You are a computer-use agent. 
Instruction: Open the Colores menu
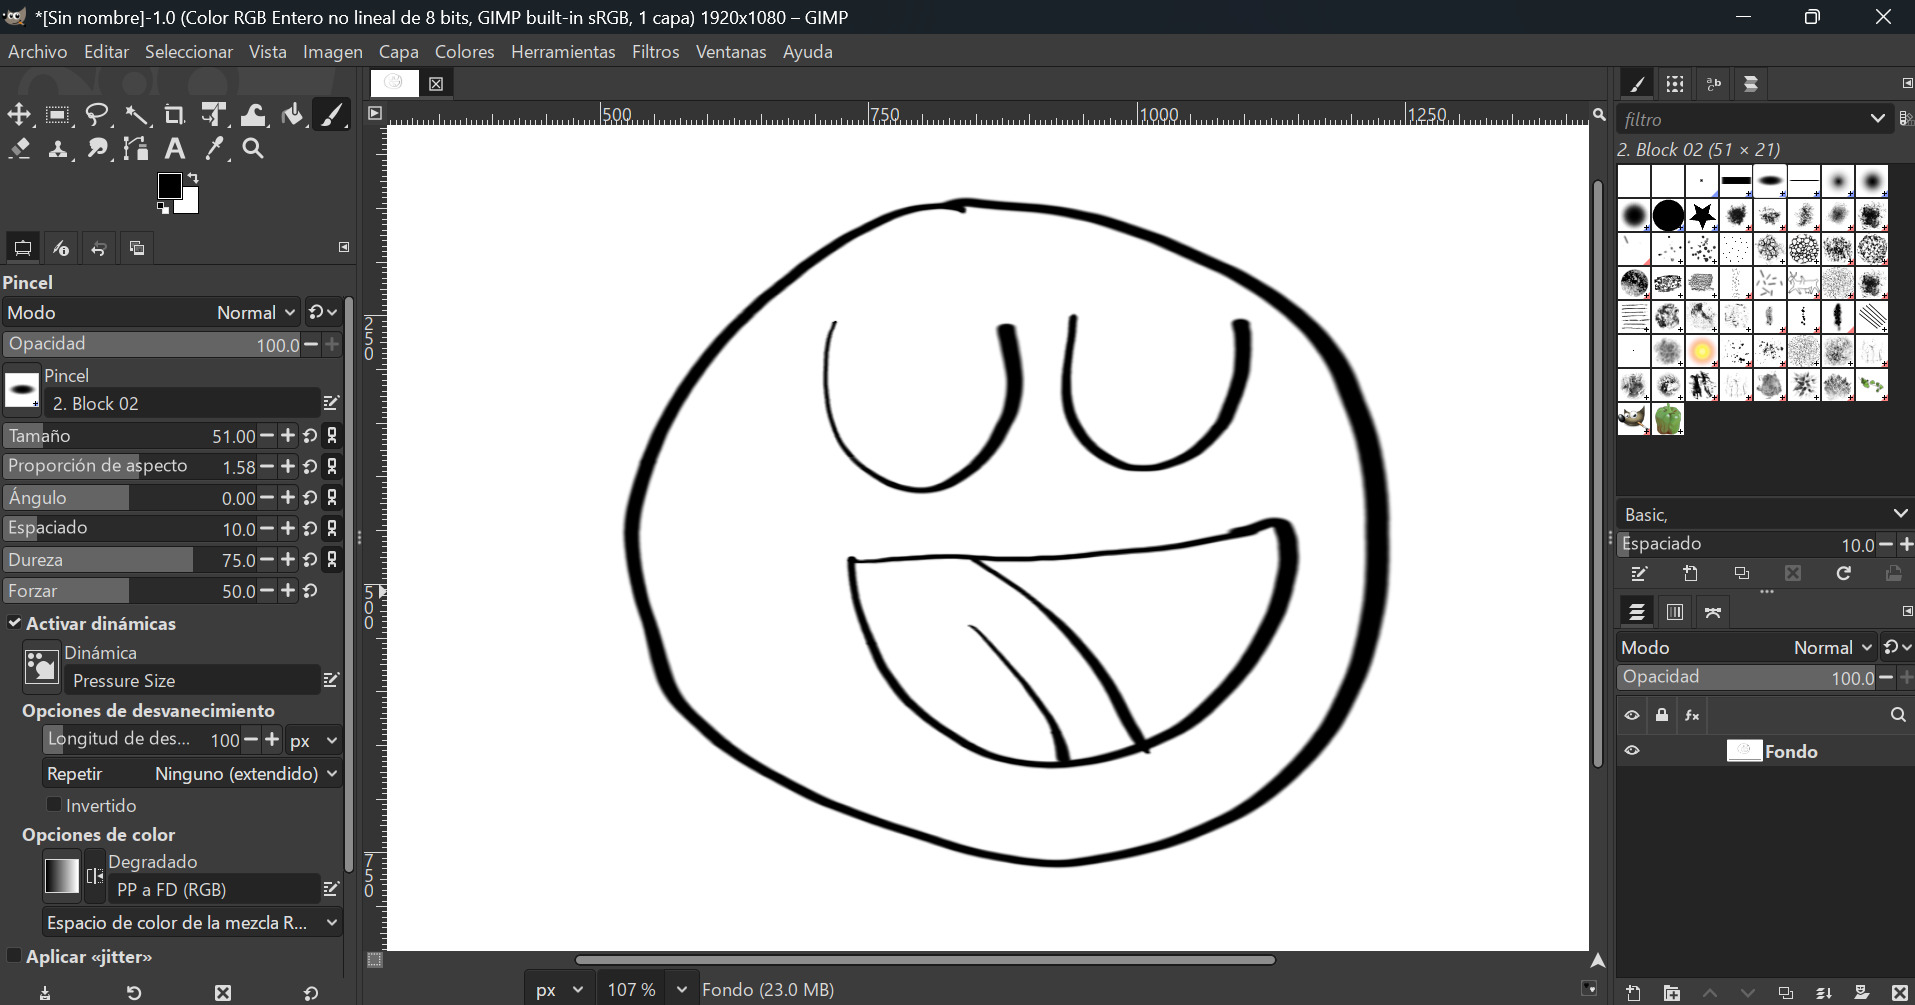pyautogui.click(x=464, y=51)
